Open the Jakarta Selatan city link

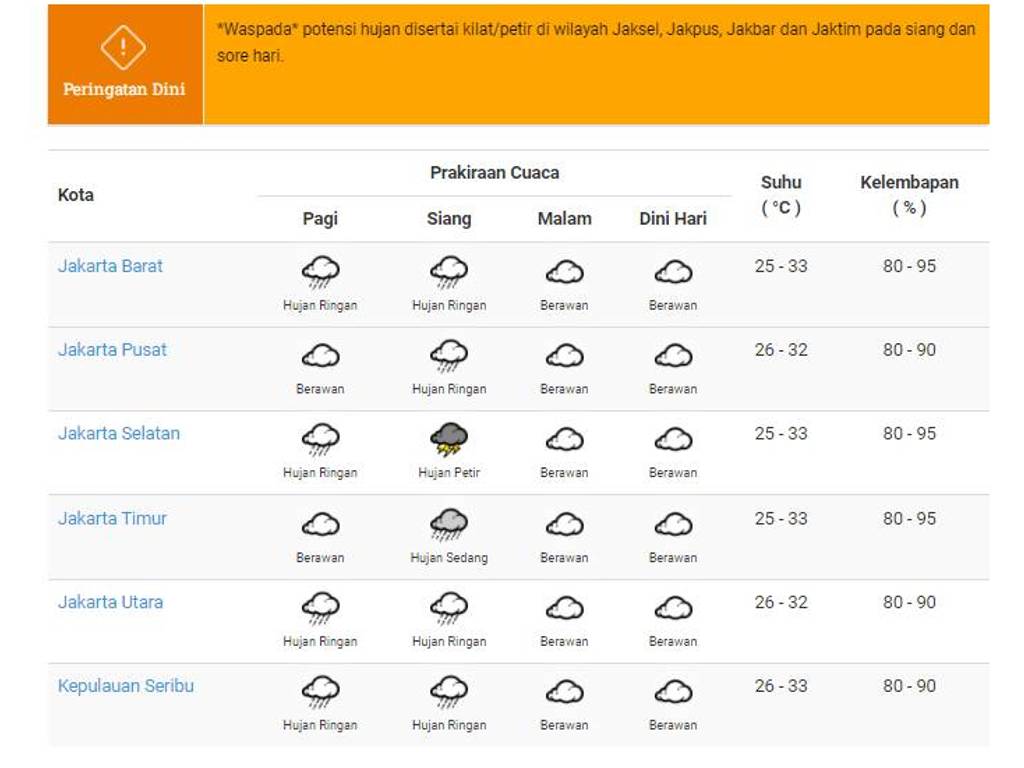[x=119, y=434]
